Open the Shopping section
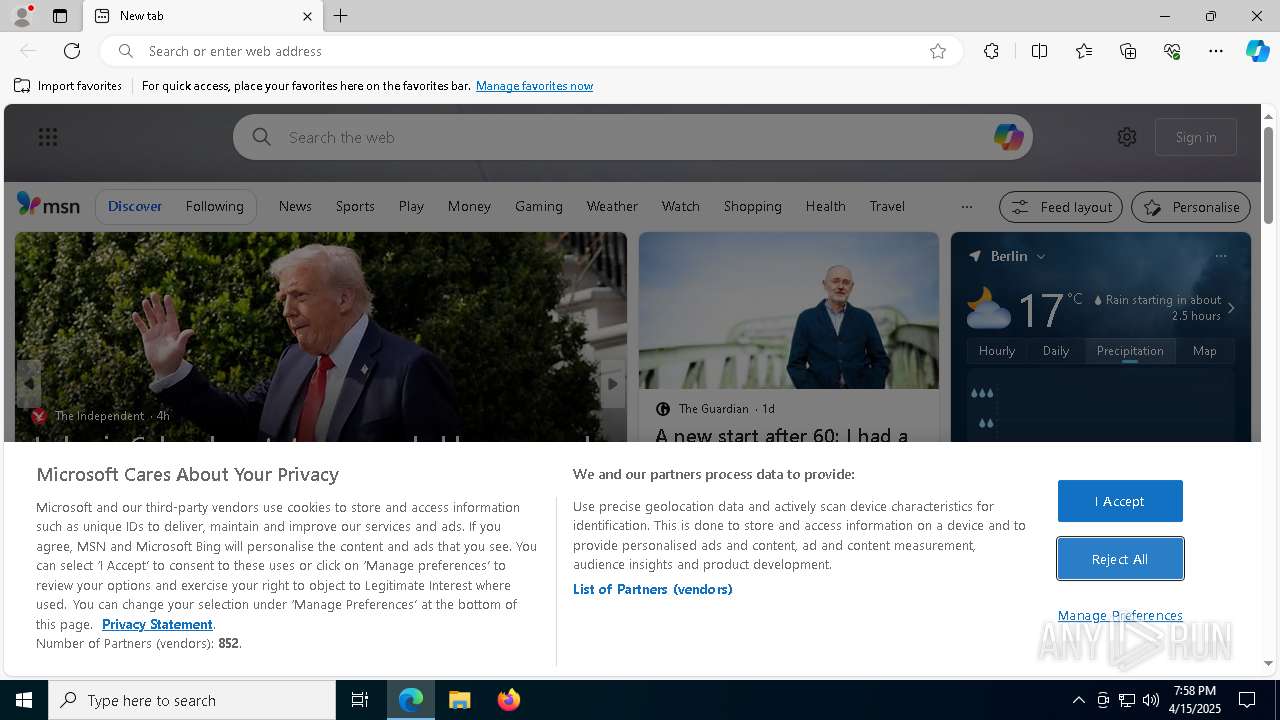This screenshot has height=720, width=1280. pyautogui.click(x=753, y=206)
